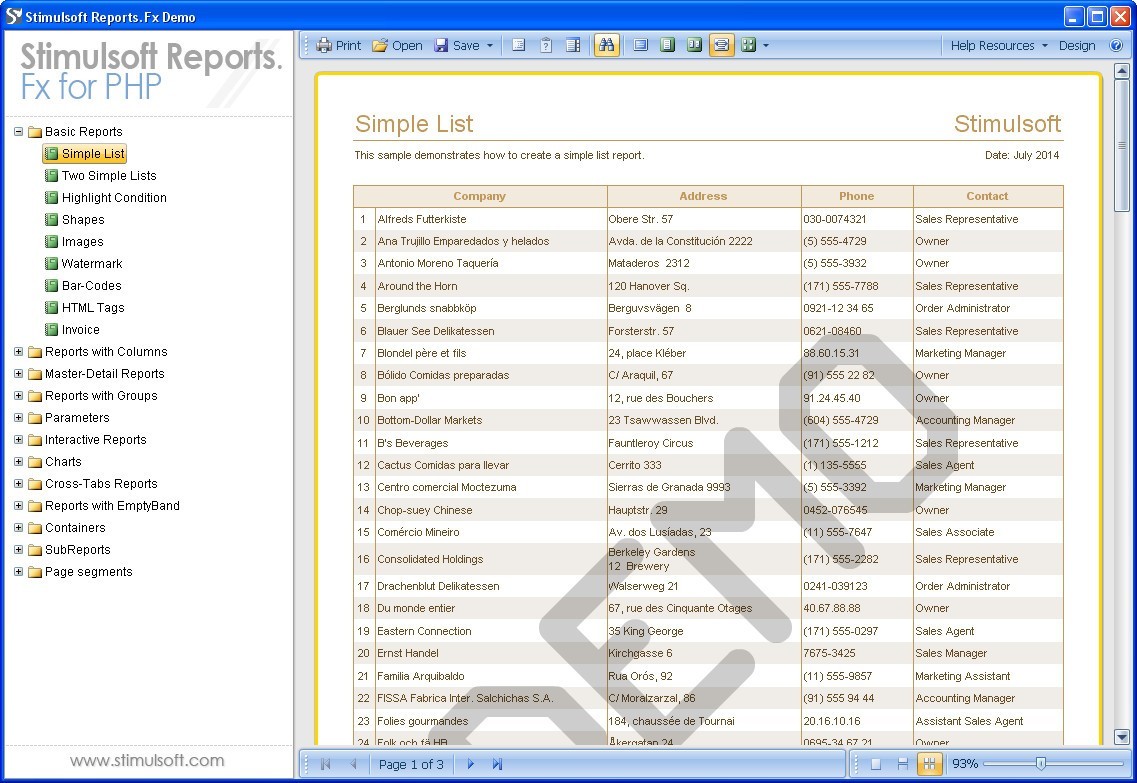Click the Shapes report icon
Viewport: 1137px width, 783px height.
point(51,220)
